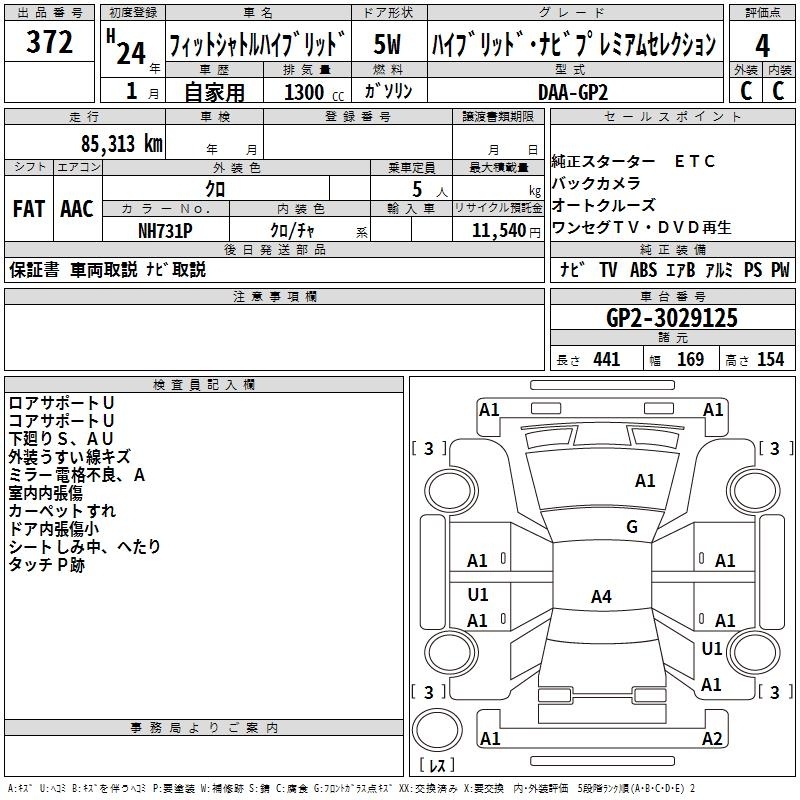This screenshot has height=800, width=800.
Task: Click the U1 dent mark above the A4 level
Action: click(x=478, y=594)
